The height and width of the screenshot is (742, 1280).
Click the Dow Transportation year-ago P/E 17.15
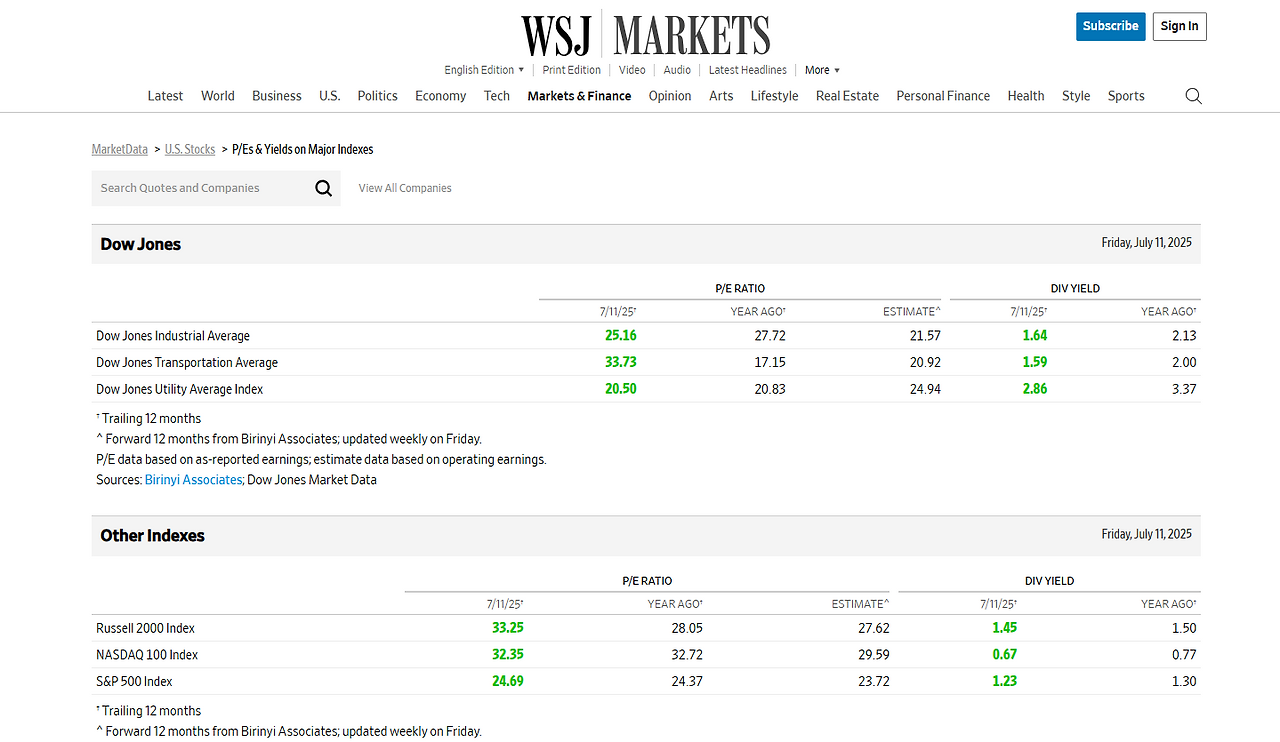tap(770, 363)
